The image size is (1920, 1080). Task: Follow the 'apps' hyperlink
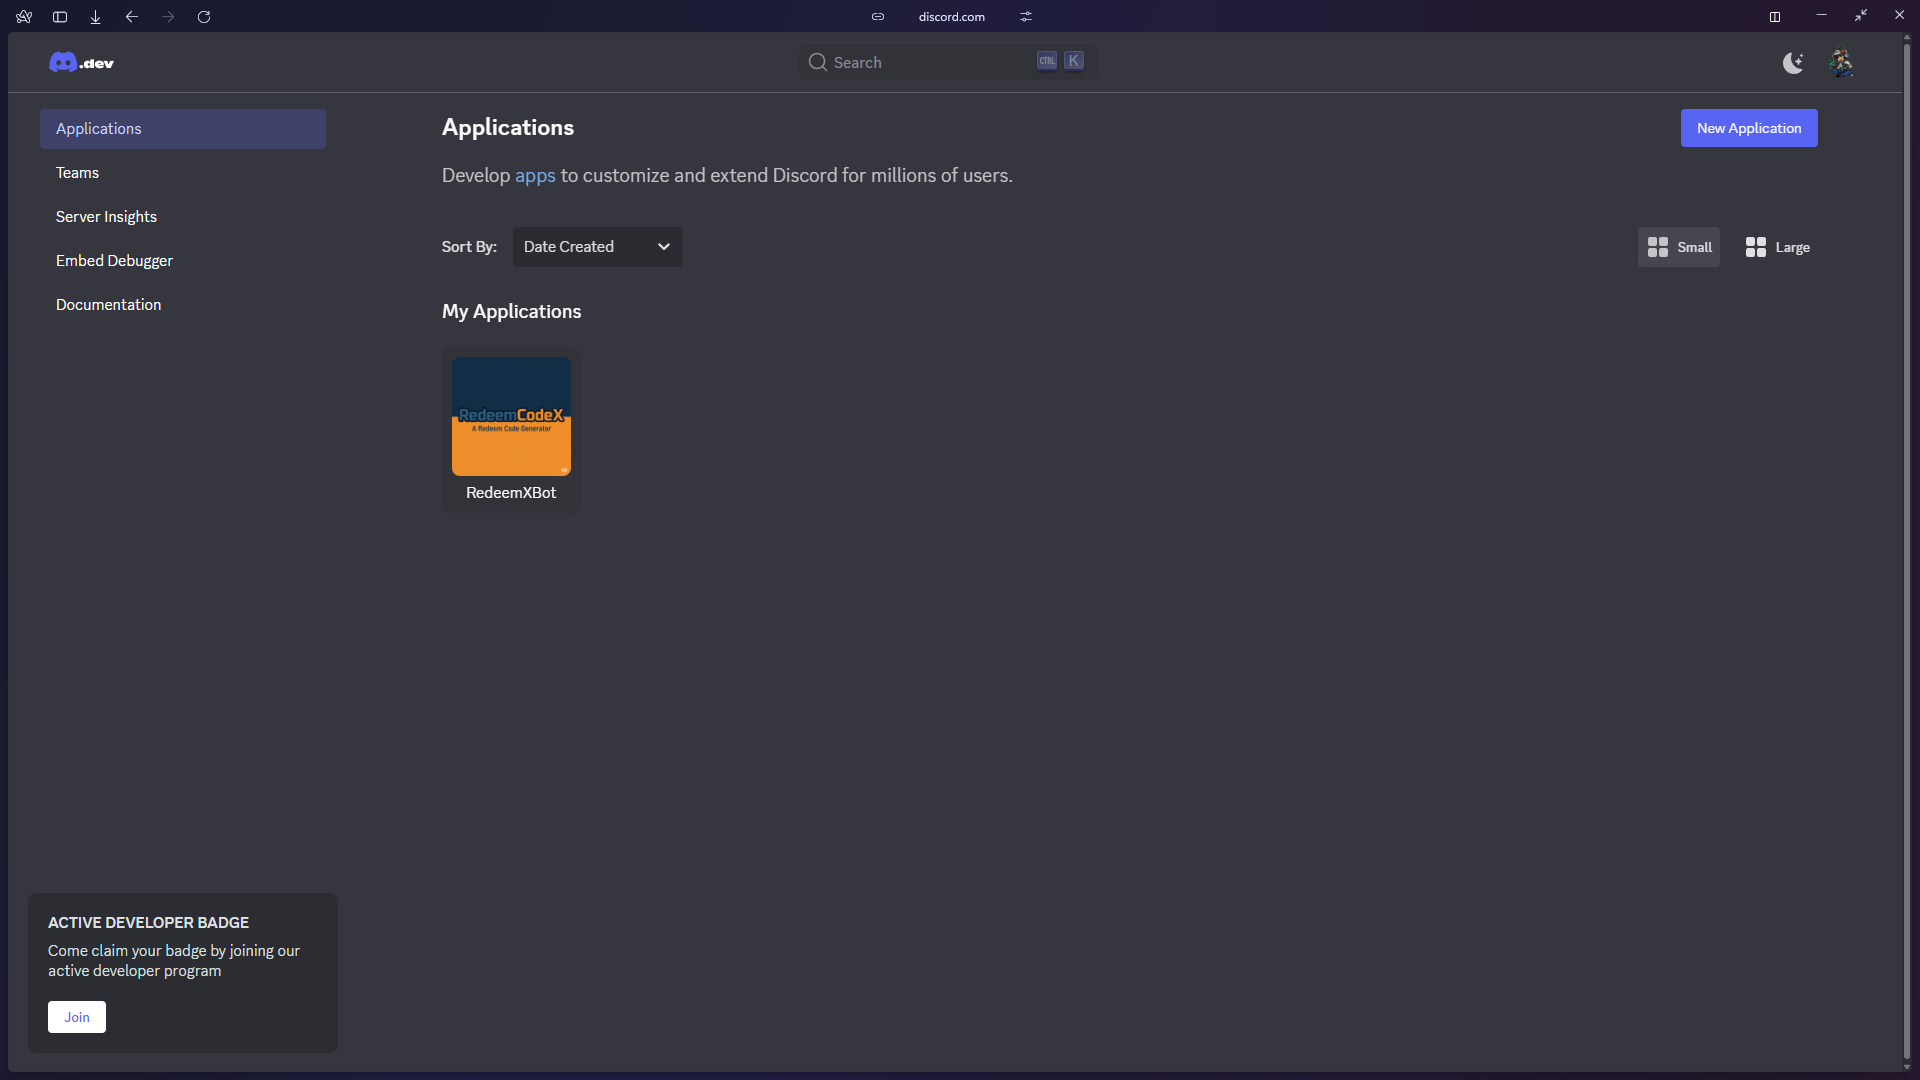click(535, 176)
